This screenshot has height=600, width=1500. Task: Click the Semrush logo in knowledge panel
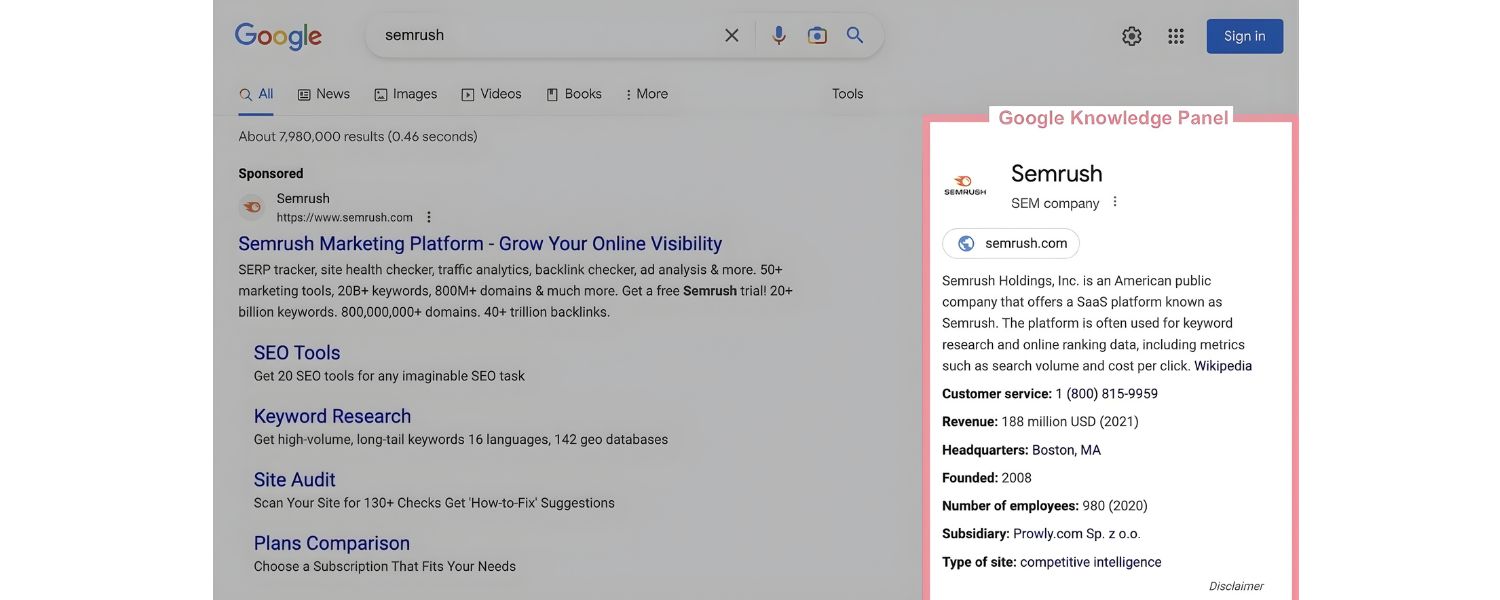coord(965,186)
